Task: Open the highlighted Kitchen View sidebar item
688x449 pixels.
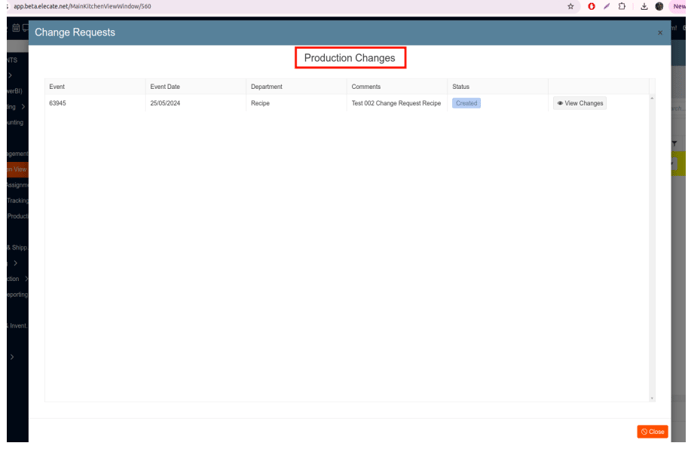Action: (18, 169)
